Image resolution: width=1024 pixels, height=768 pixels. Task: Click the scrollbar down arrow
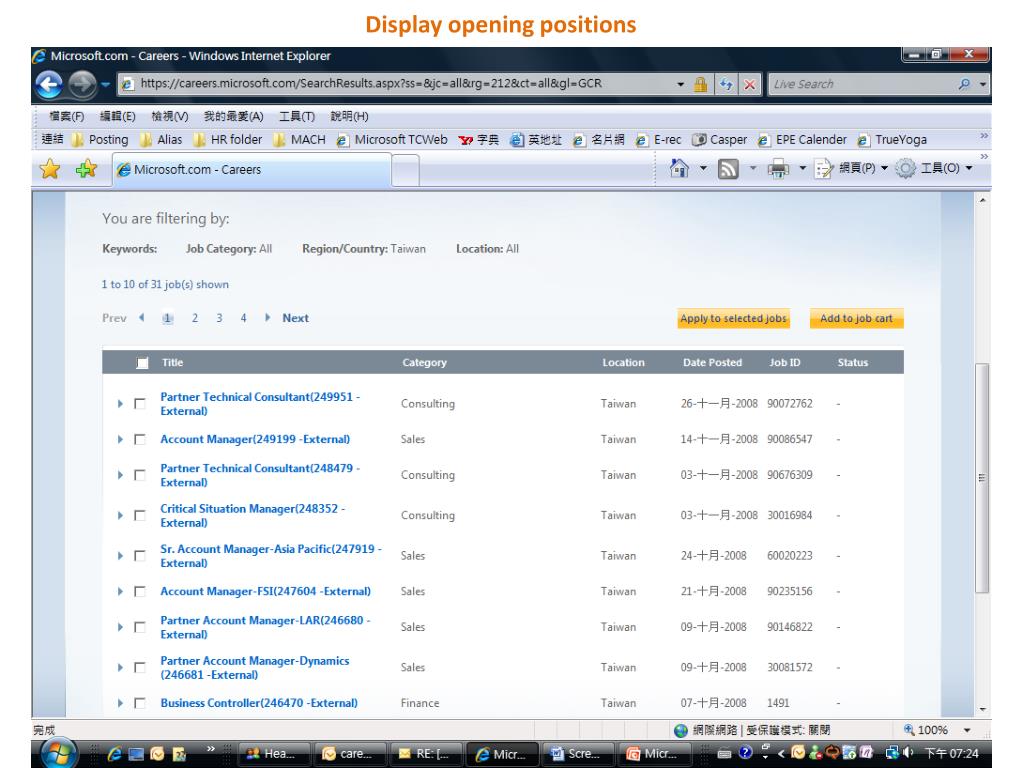[982, 709]
